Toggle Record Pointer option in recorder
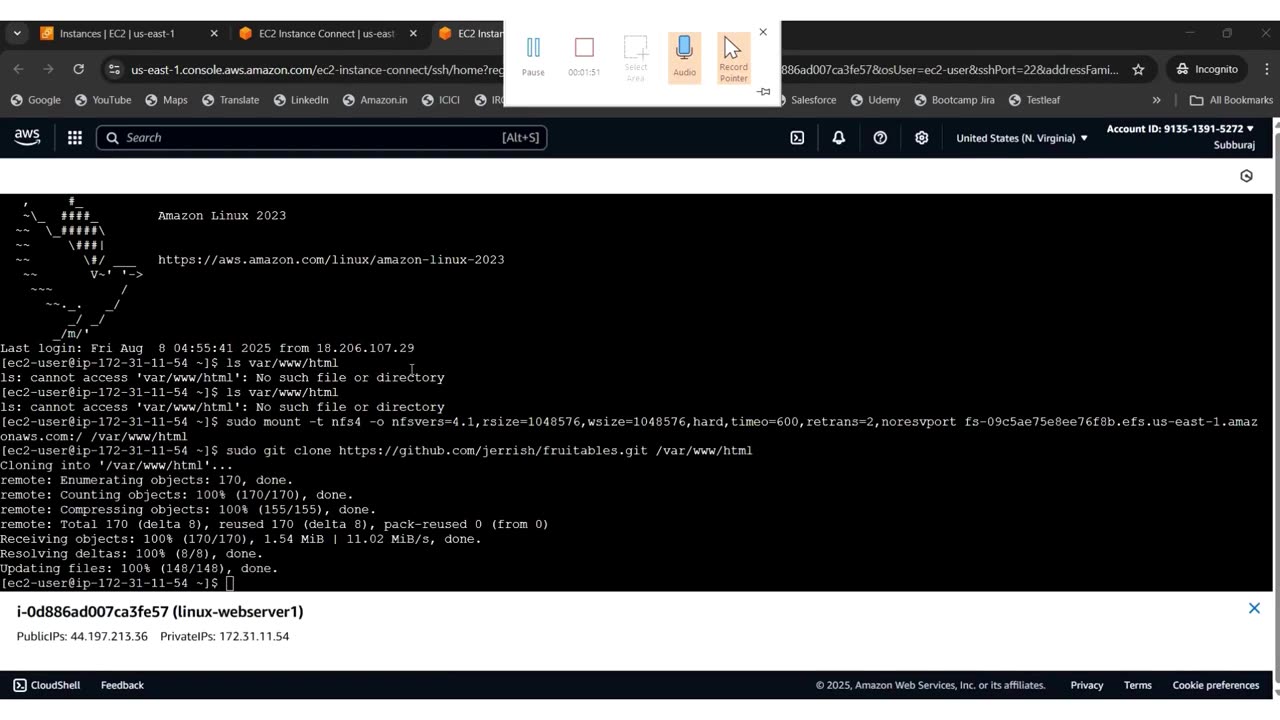The height and width of the screenshot is (720, 1280). click(733, 58)
